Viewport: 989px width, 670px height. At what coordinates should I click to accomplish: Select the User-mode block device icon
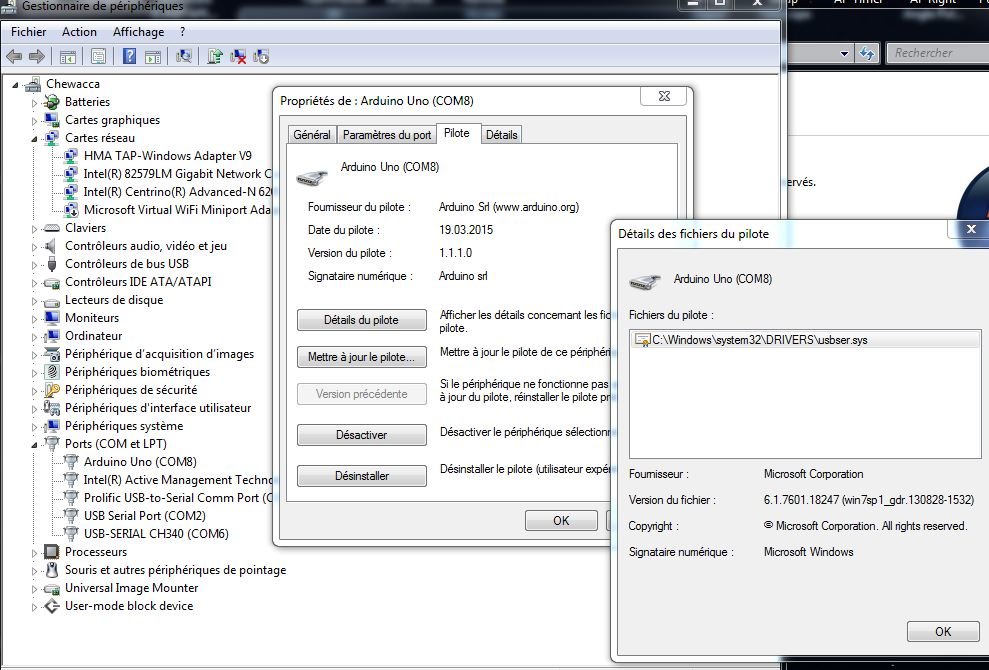52,606
